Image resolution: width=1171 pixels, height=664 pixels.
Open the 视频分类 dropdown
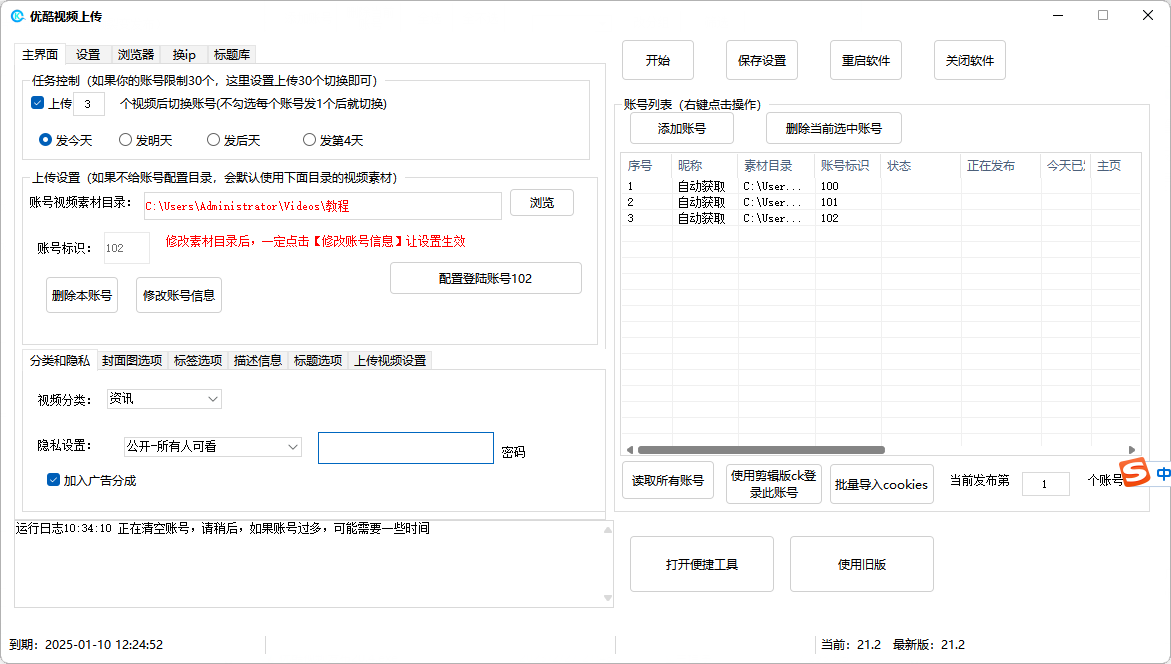pos(164,399)
